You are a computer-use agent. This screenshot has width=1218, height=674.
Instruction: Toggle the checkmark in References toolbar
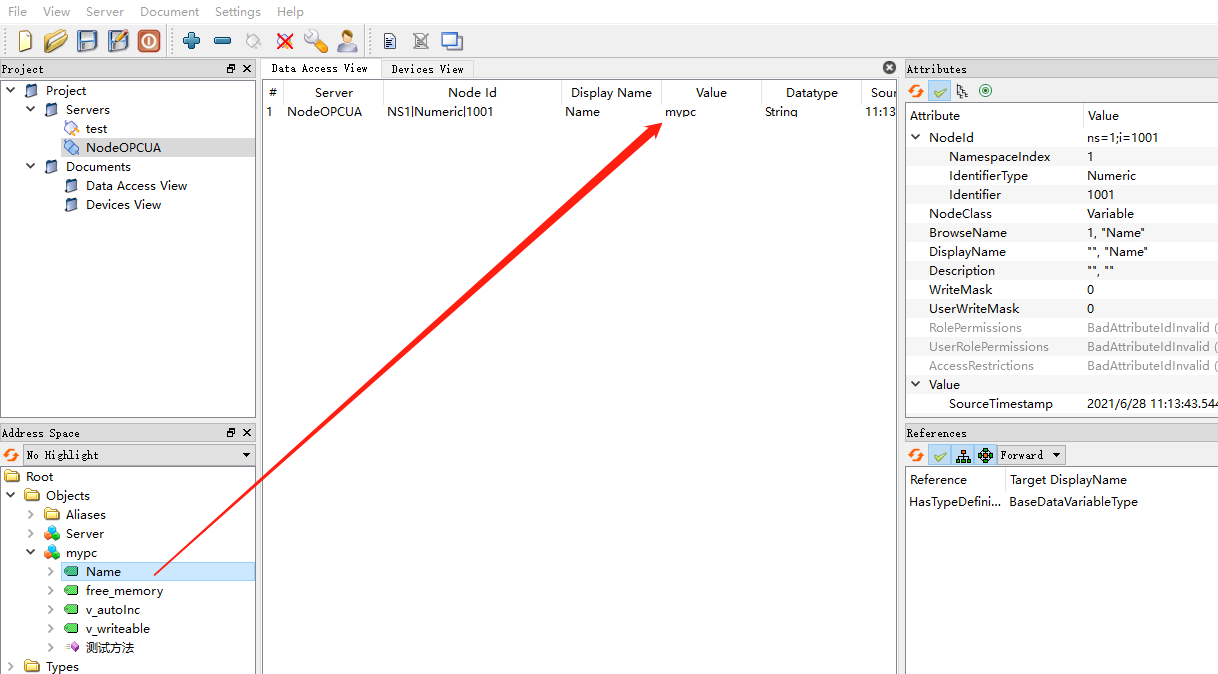pyautogui.click(x=939, y=455)
